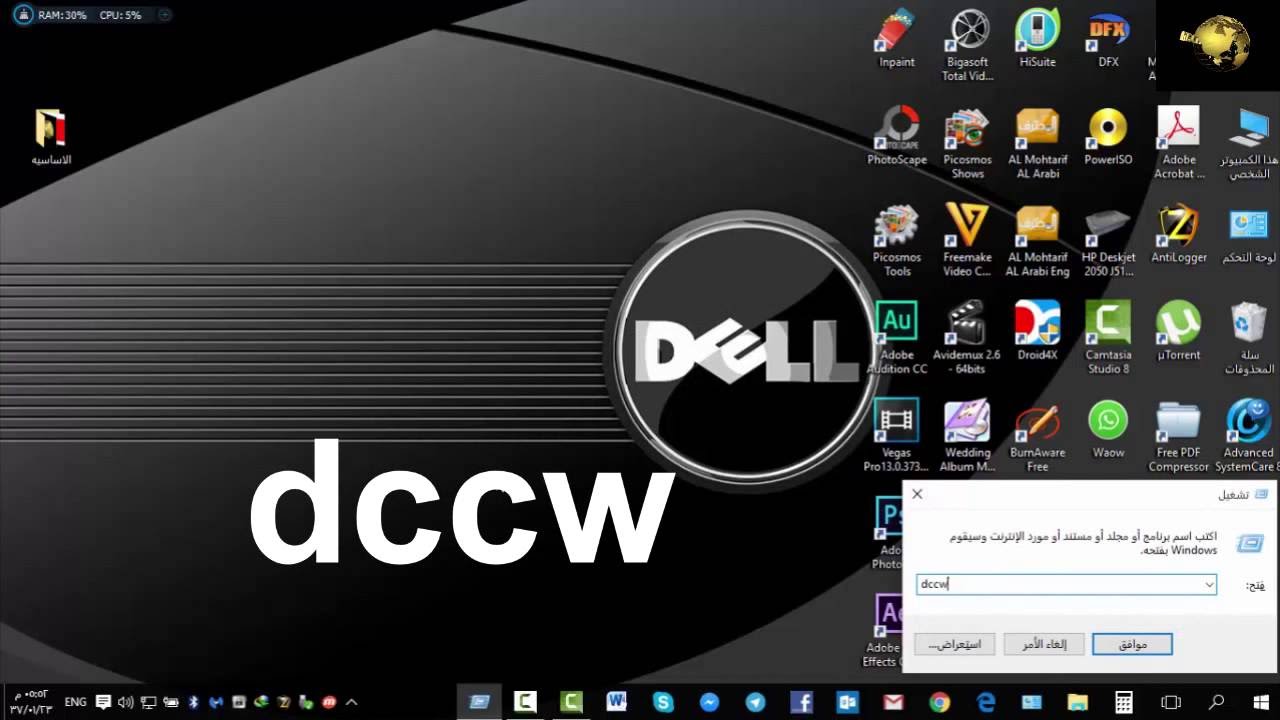Select the Wedding Album Maker icon
1280x720 pixels.
coord(967,435)
